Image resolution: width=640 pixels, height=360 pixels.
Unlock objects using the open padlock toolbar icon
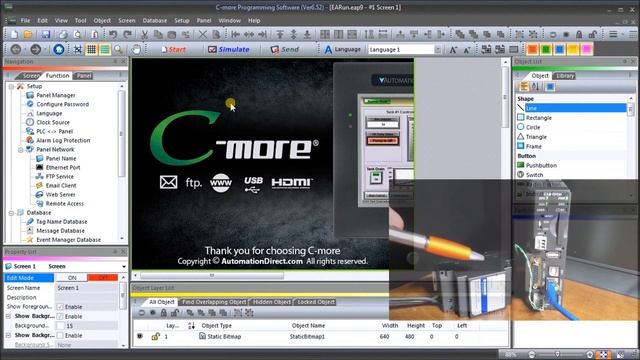(x=593, y=35)
